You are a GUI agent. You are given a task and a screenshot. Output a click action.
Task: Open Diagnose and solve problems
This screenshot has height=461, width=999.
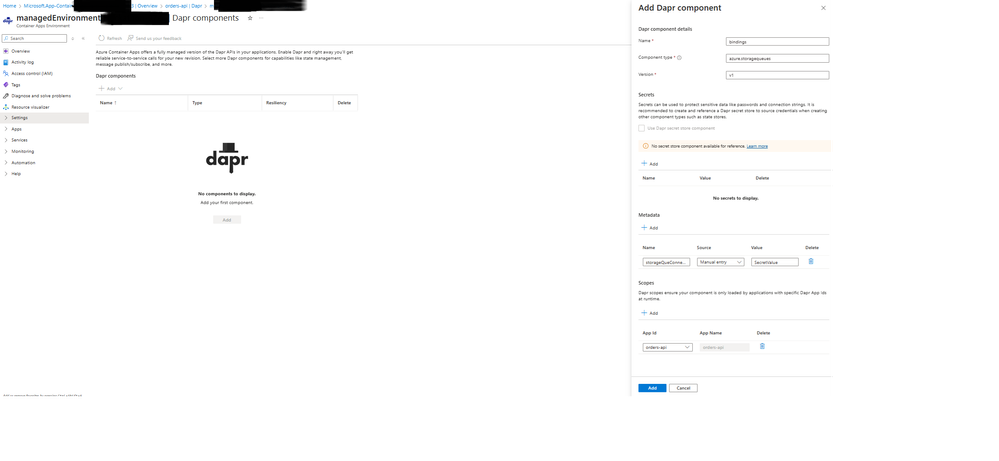(41, 96)
